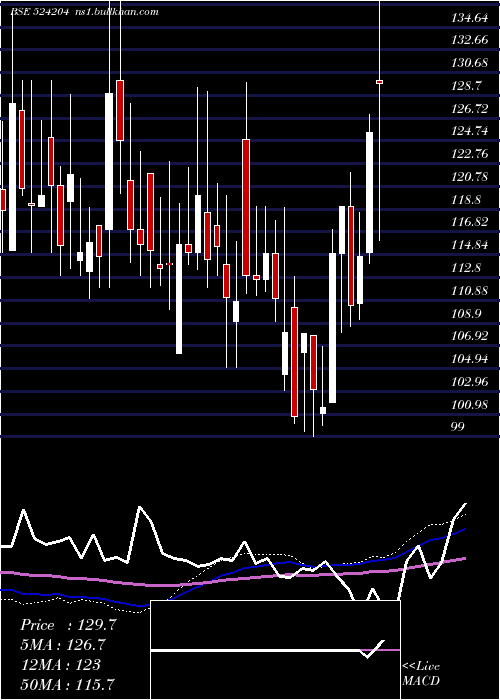The height and width of the screenshot is (700, 500).
Task: Click the latest small red candle near 128.7
Action: 379,82
